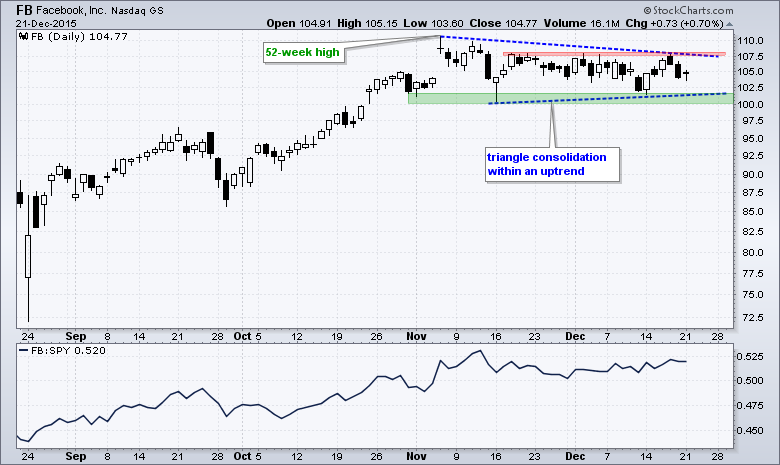Click the 'Nasdaq GS' exchange label

[137, 10]
